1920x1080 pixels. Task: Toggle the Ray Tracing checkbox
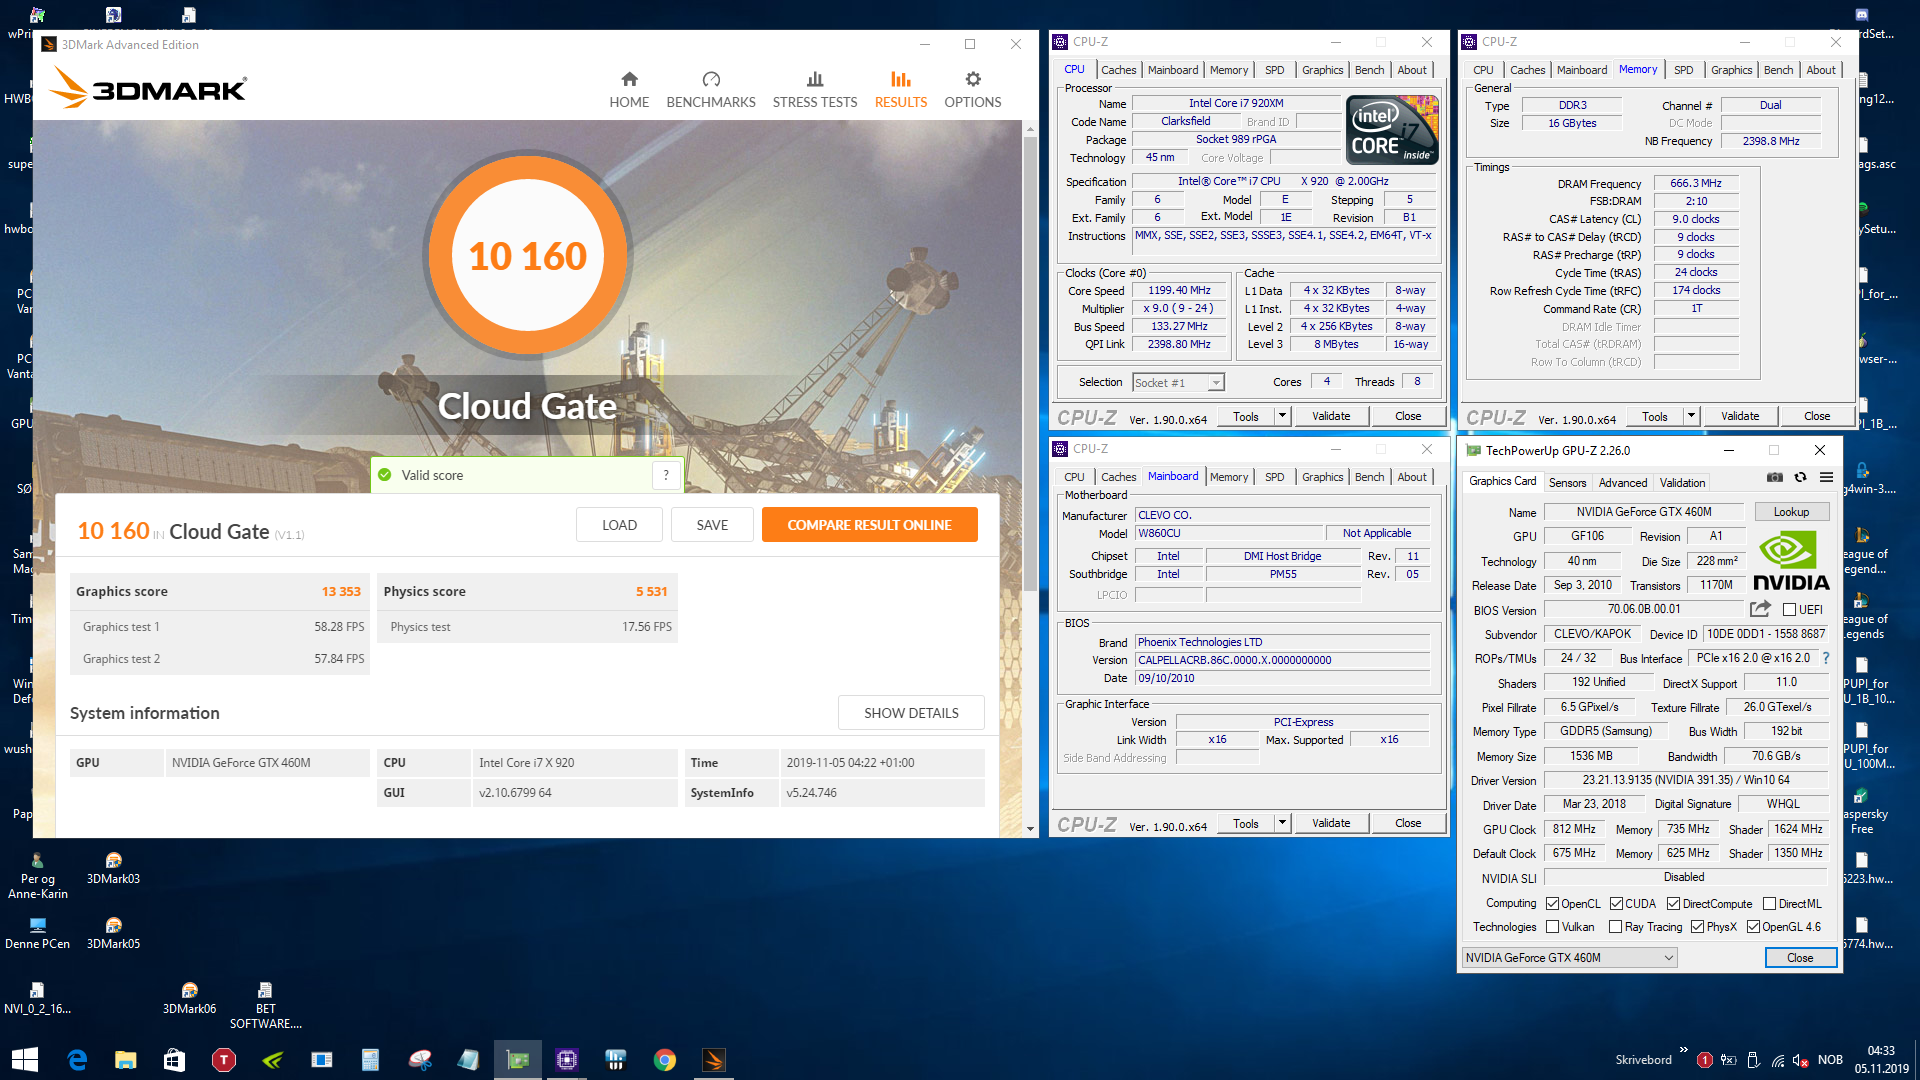pyautogui.click(x=1615, y=927)
